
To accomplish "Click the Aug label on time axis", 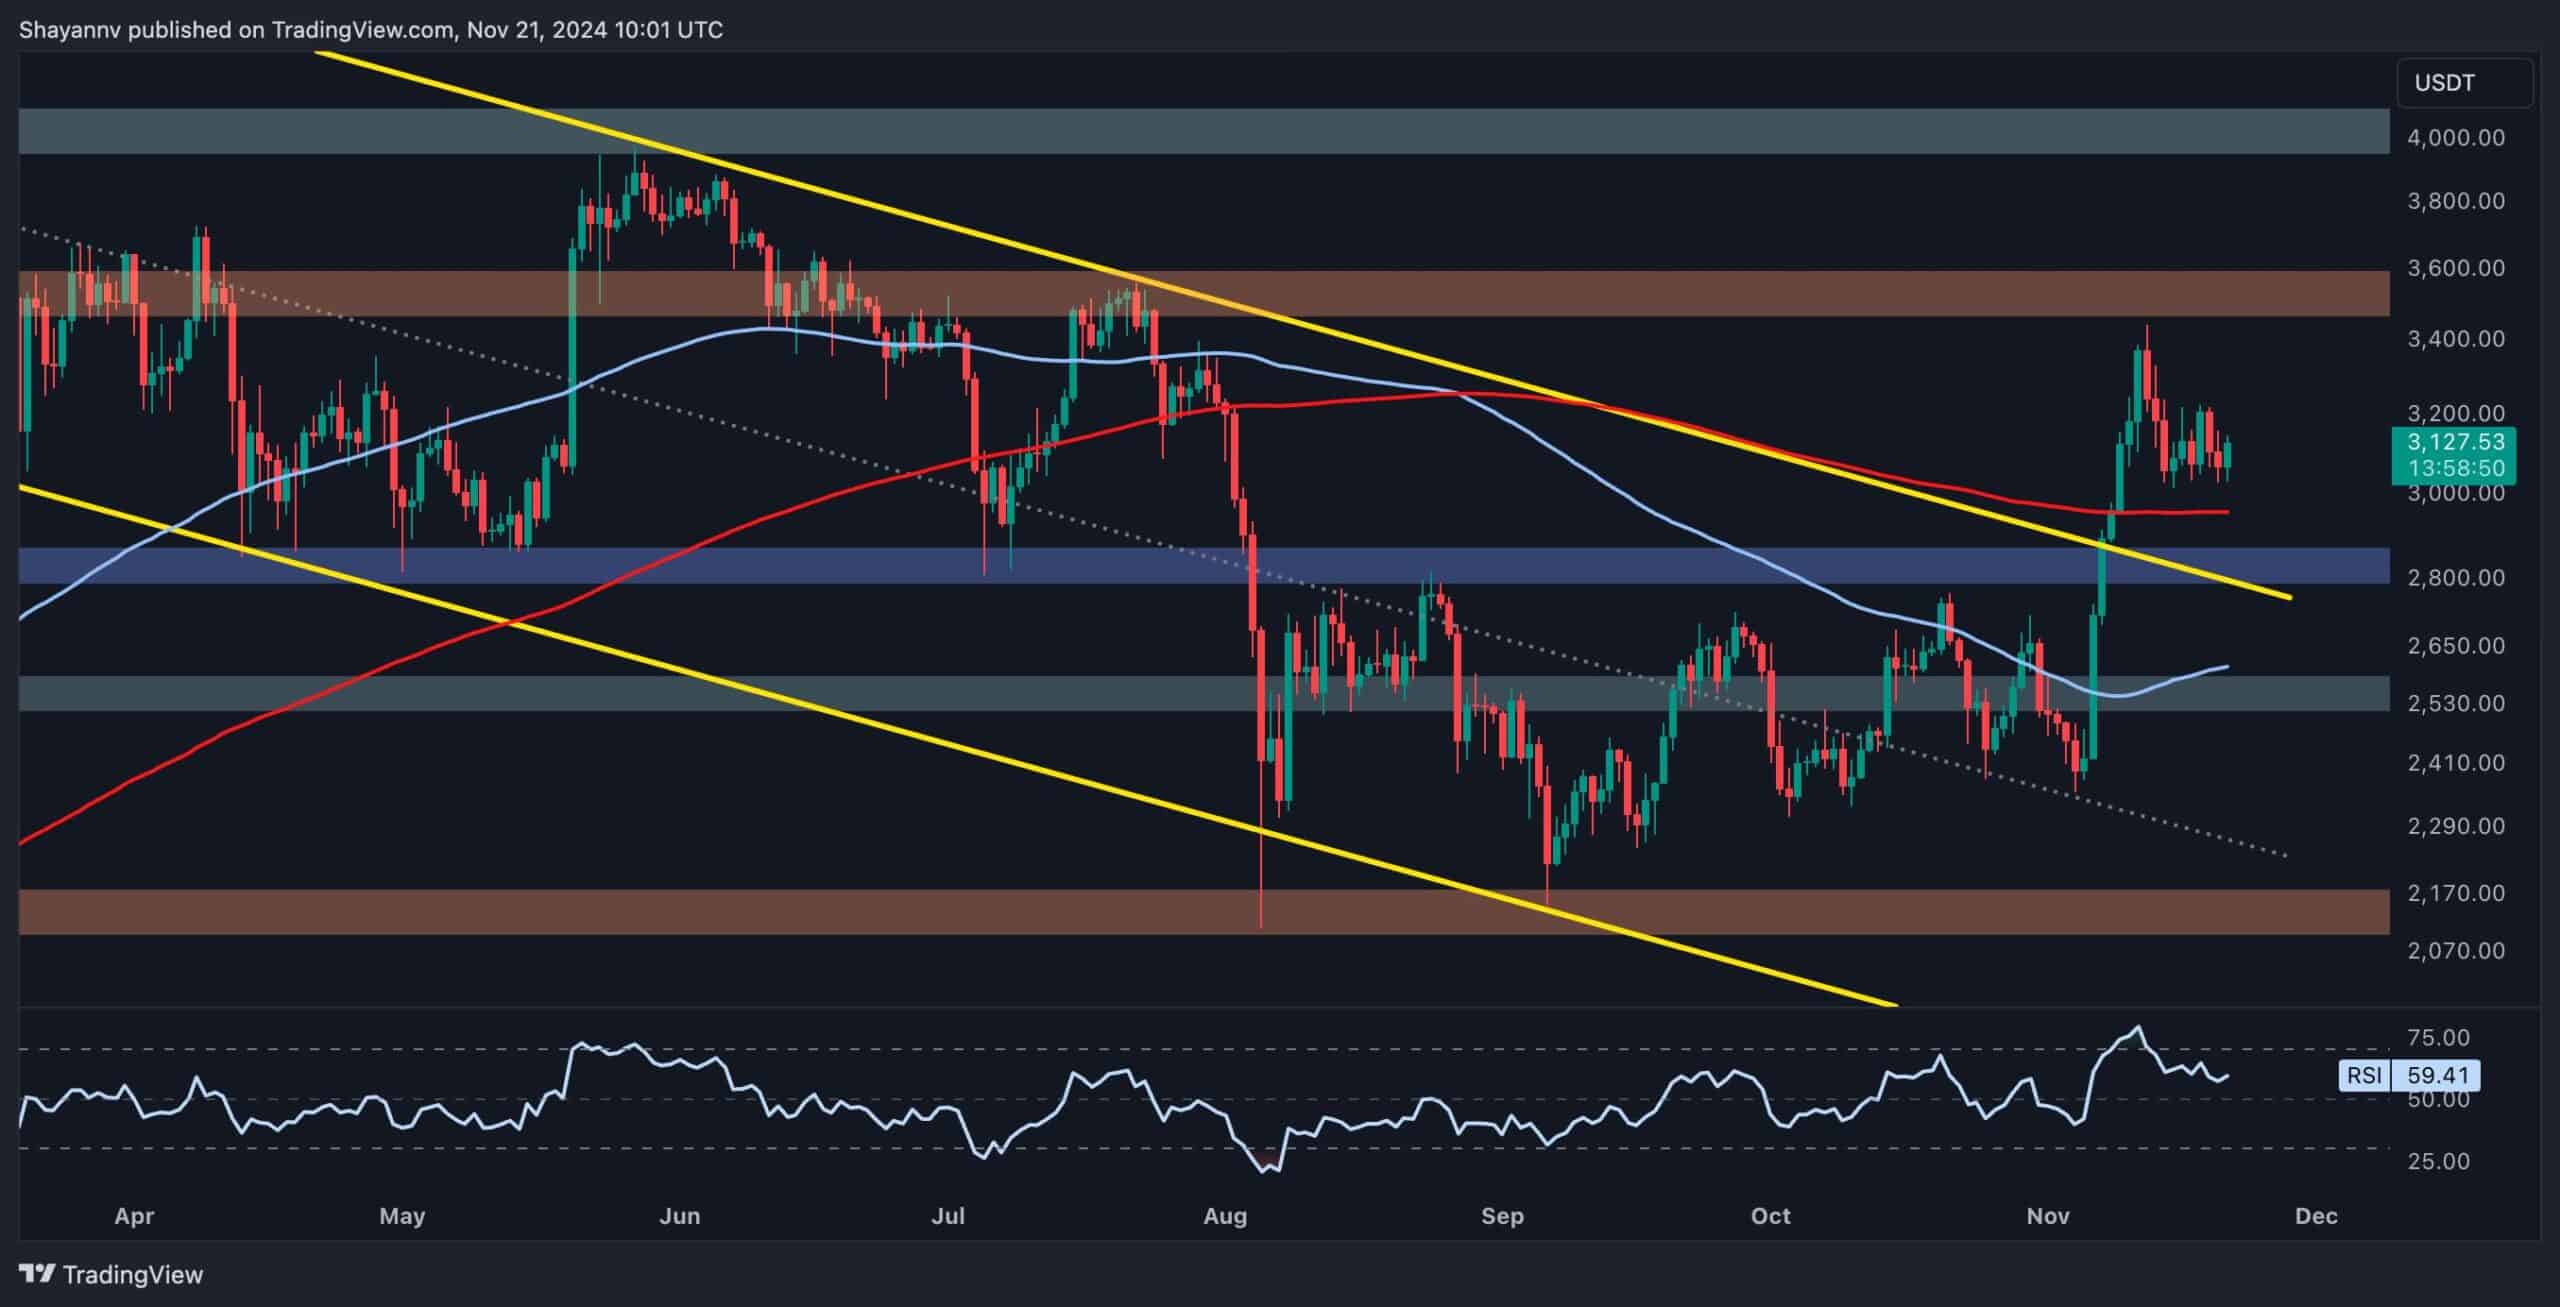I will tap(1225, 1216).
